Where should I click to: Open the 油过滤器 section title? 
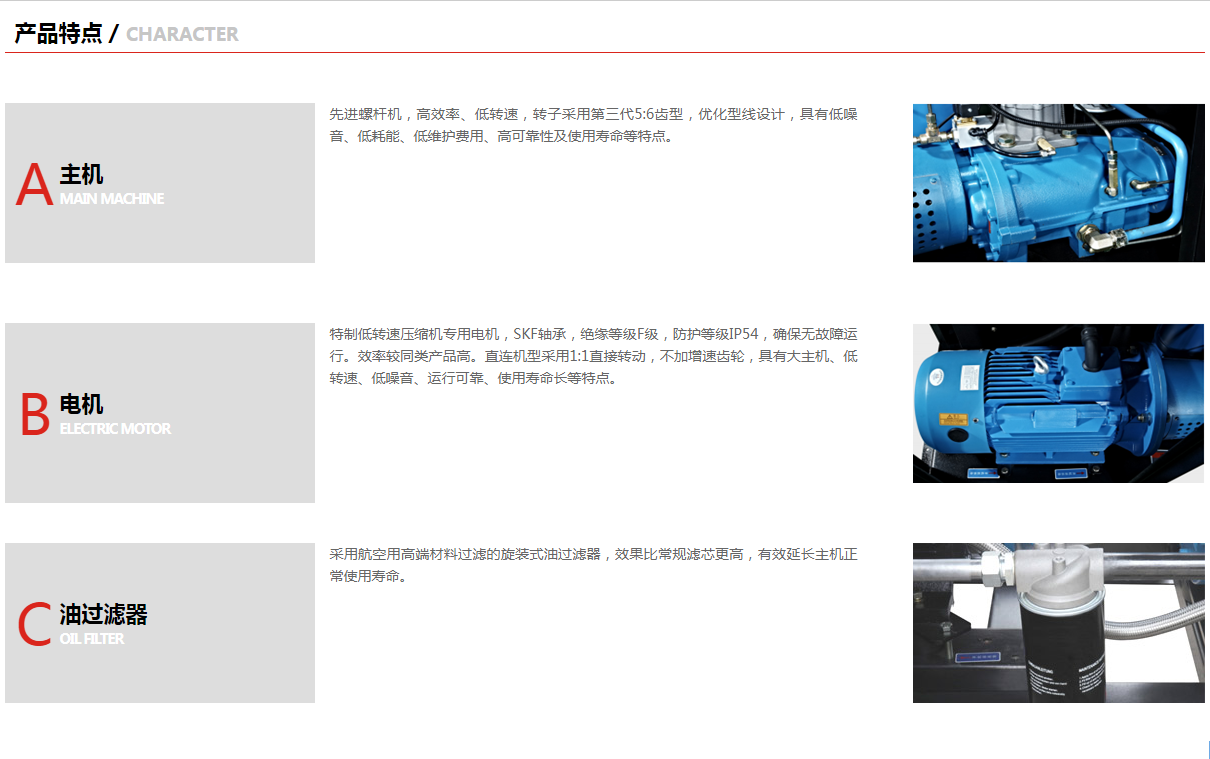click(x=103, y=614)
